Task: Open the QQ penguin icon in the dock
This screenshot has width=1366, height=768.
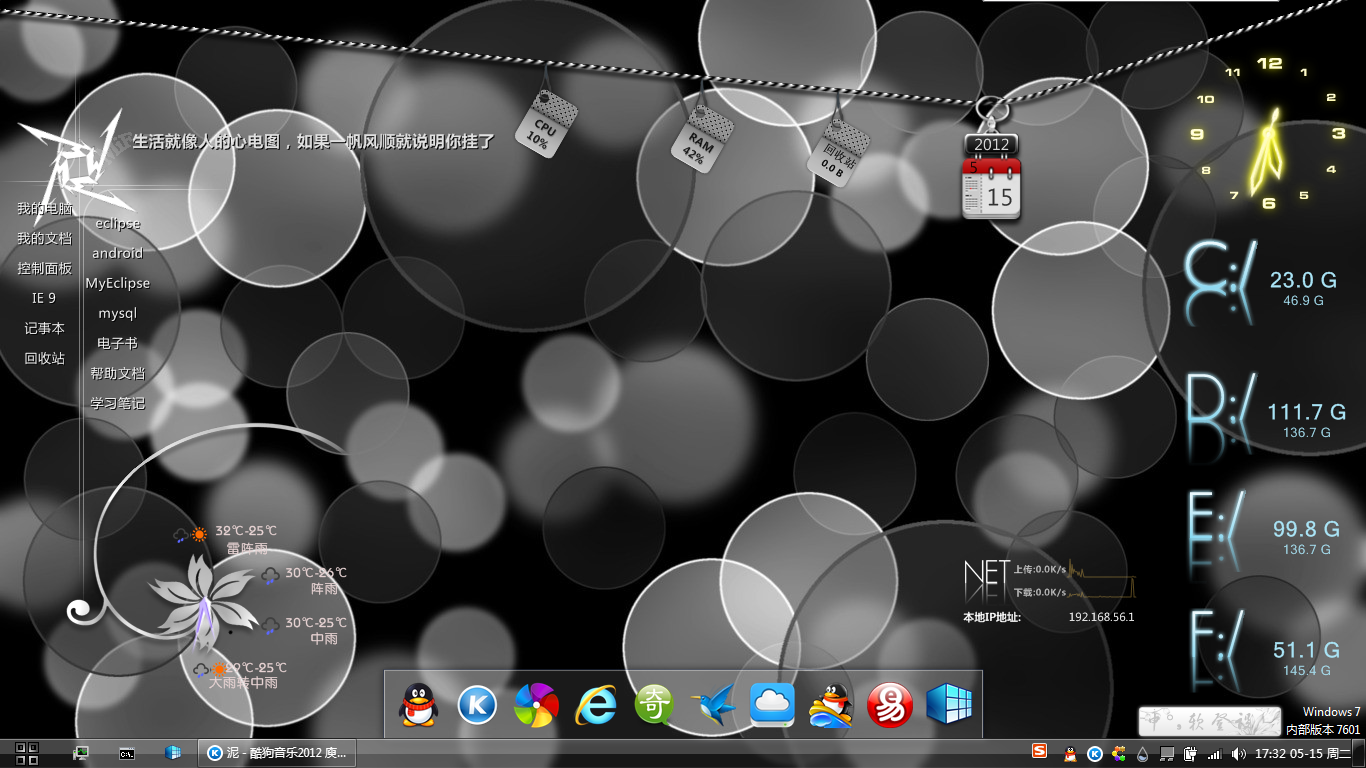Action: pos(418,705)
